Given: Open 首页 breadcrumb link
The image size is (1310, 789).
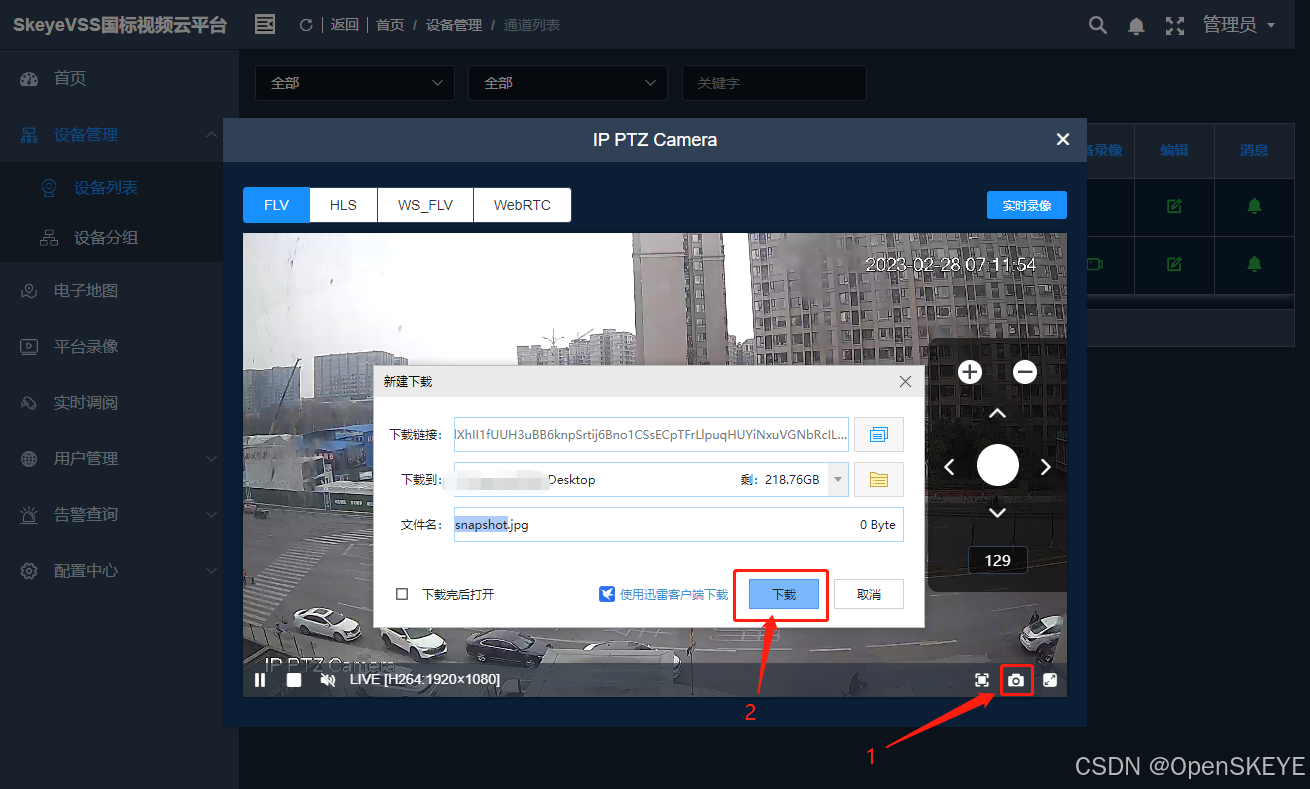Looking at the screenshot, I should pos(390,25).
